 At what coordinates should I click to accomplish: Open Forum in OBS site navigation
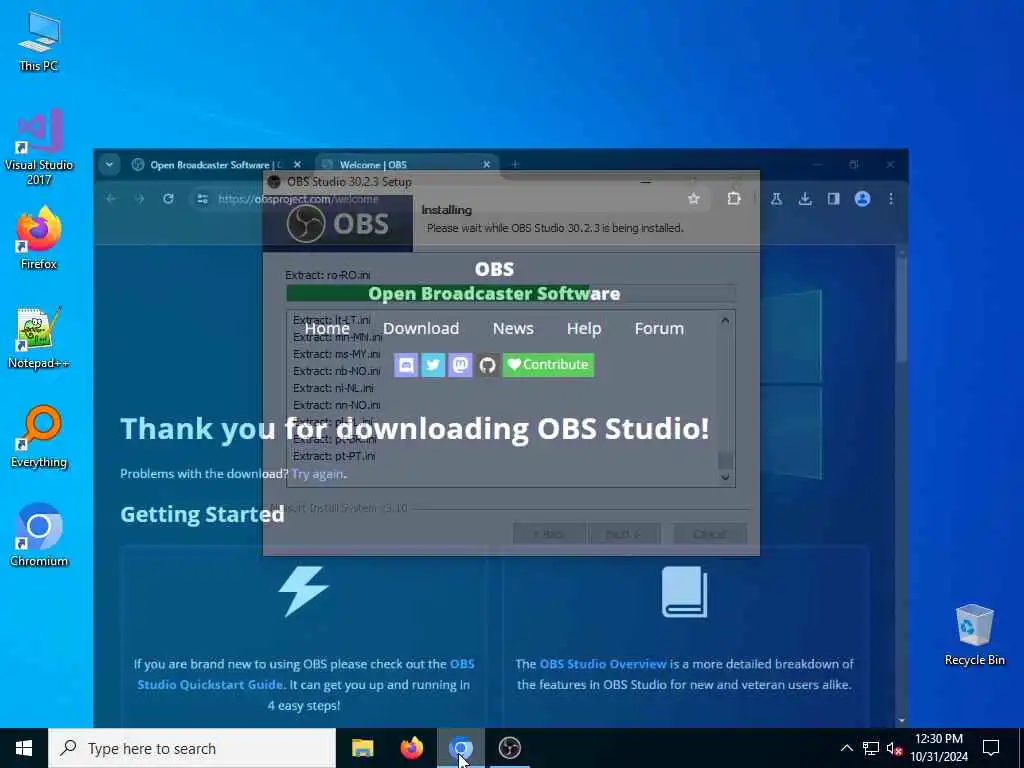659,328
